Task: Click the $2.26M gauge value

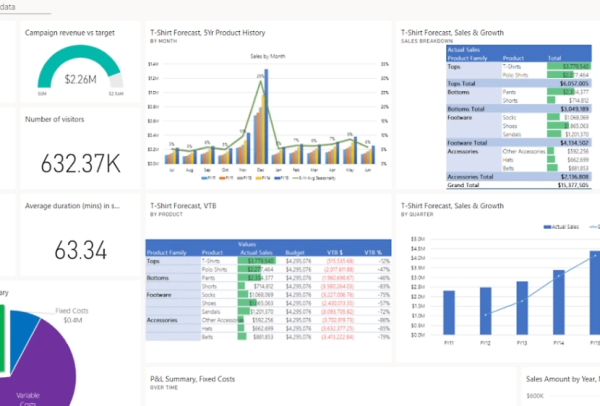Action: [80, 79]
